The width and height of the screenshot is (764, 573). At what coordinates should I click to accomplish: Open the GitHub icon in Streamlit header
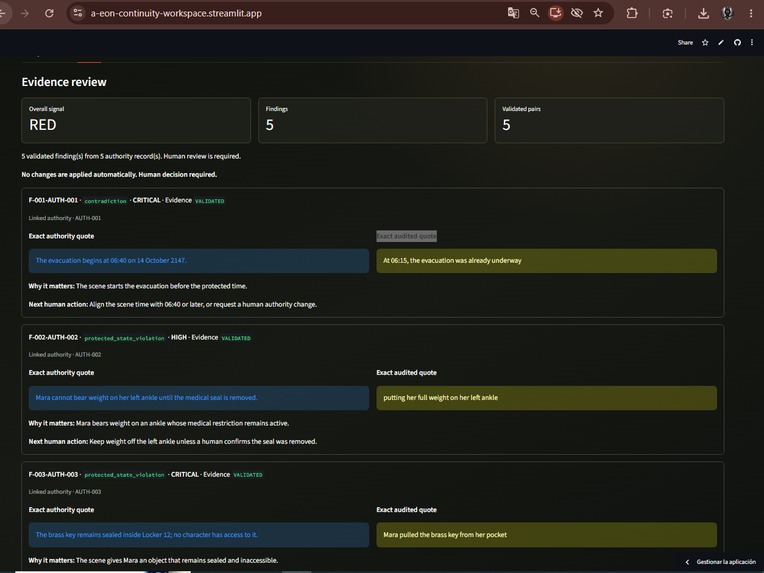pos(737,42)
